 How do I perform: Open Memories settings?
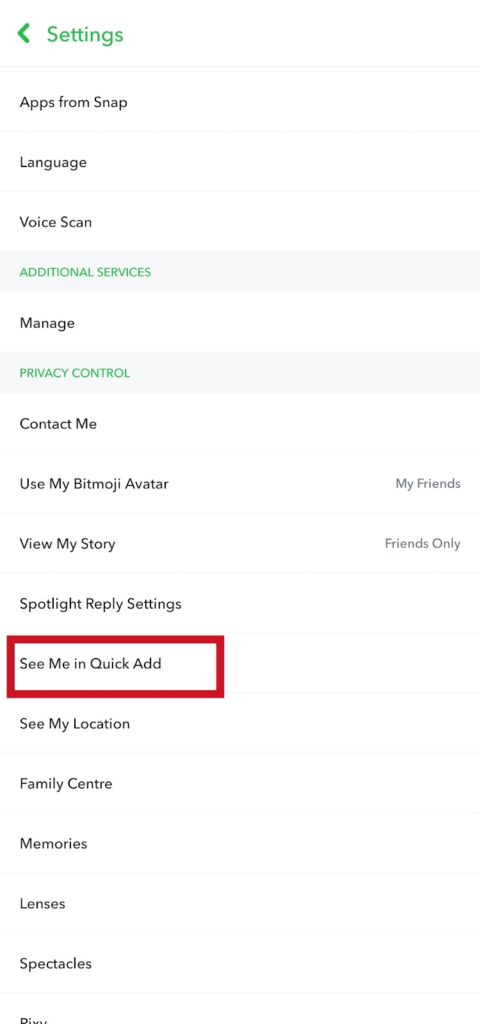pos(240,844)
